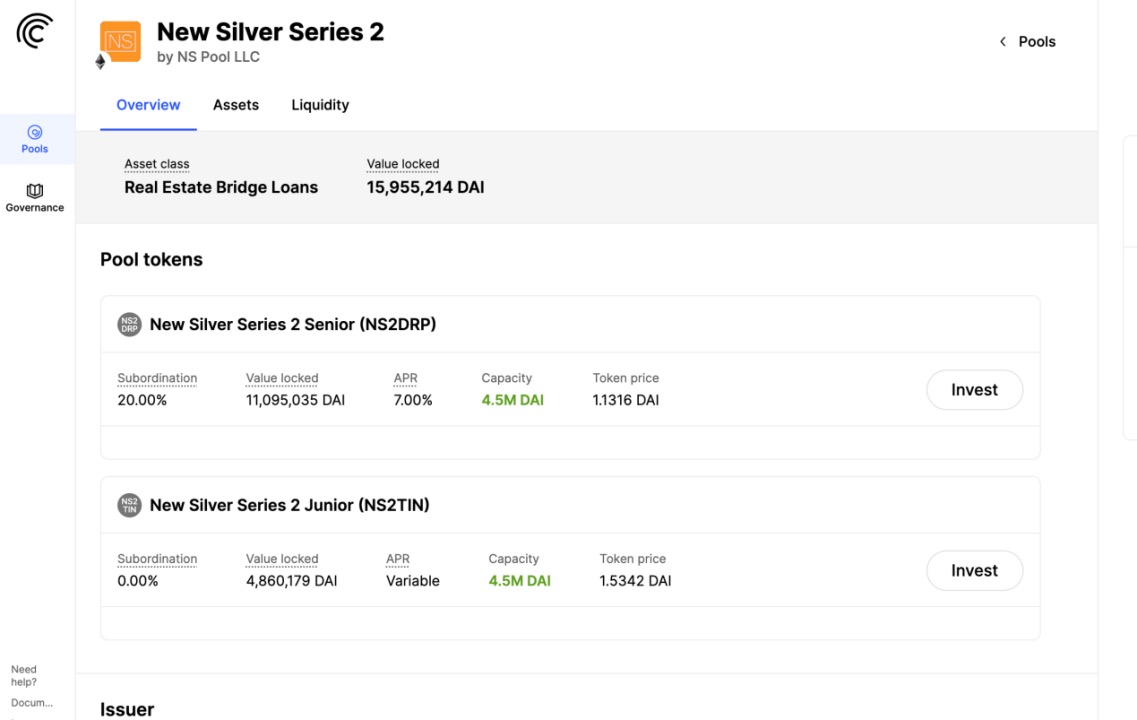
Task: Click the NS2TIN junior token icon
Action: [x=129, y=505]
